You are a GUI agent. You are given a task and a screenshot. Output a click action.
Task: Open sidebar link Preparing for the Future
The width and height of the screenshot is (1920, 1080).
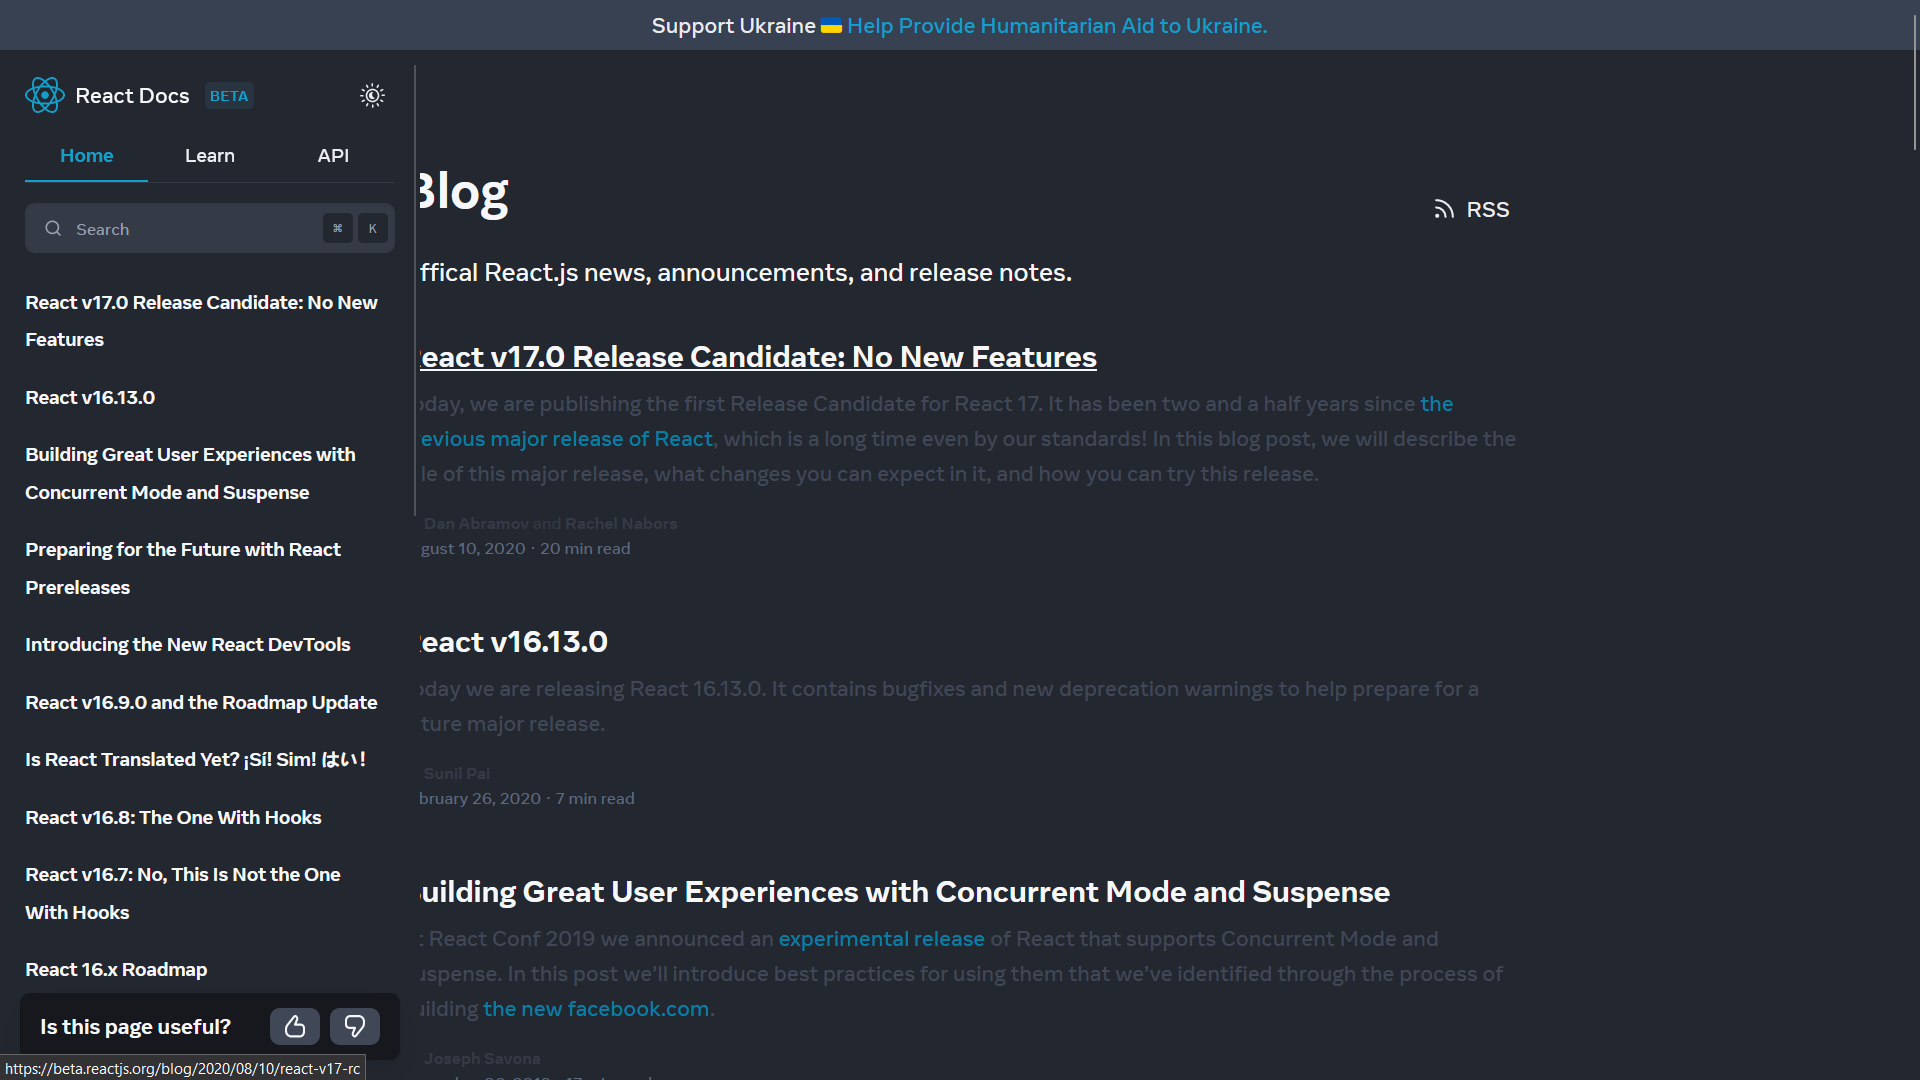183,568
